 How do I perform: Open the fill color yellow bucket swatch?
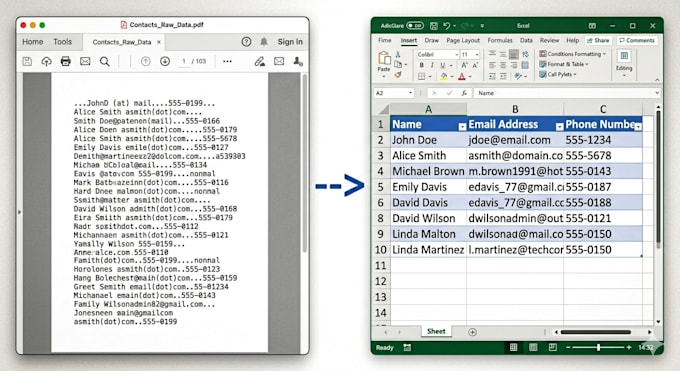pos(444,76)
